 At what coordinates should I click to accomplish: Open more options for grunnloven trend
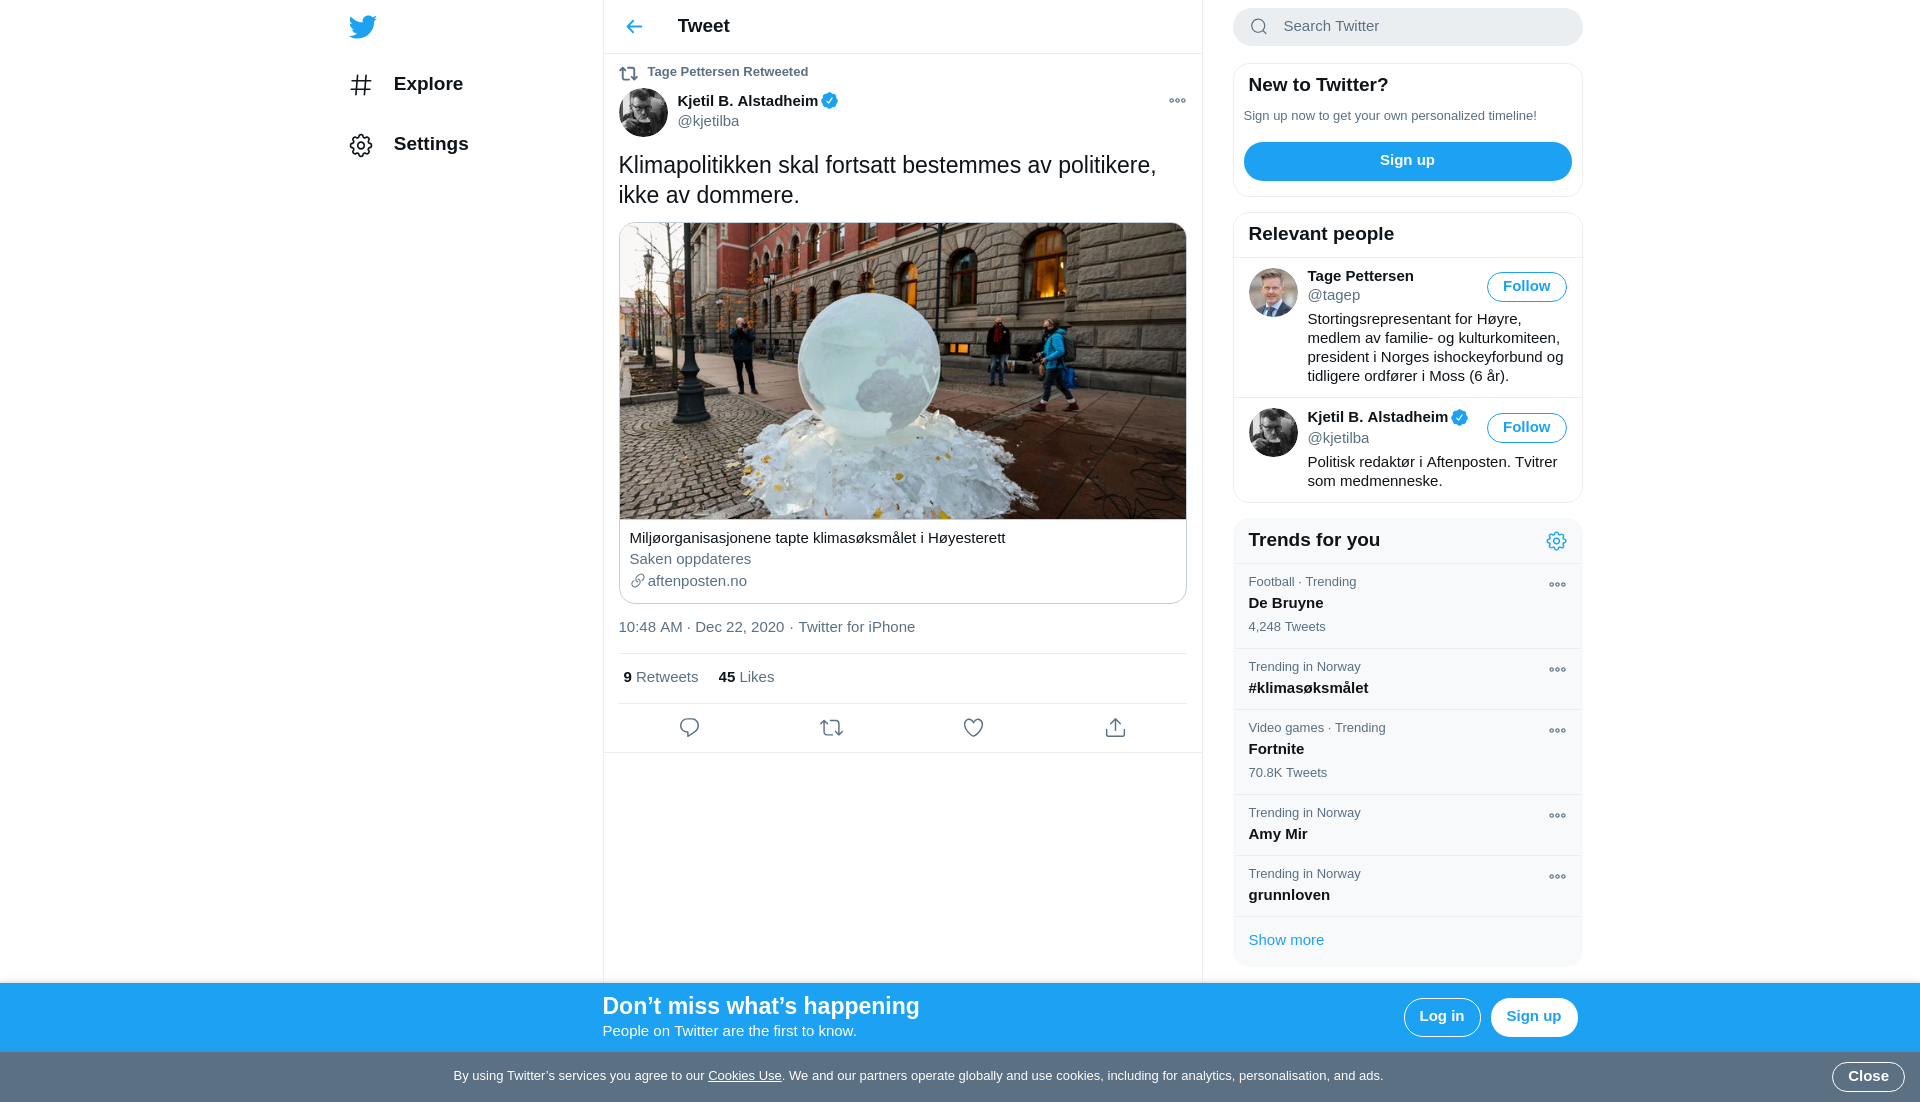(x=1557, y=877)
